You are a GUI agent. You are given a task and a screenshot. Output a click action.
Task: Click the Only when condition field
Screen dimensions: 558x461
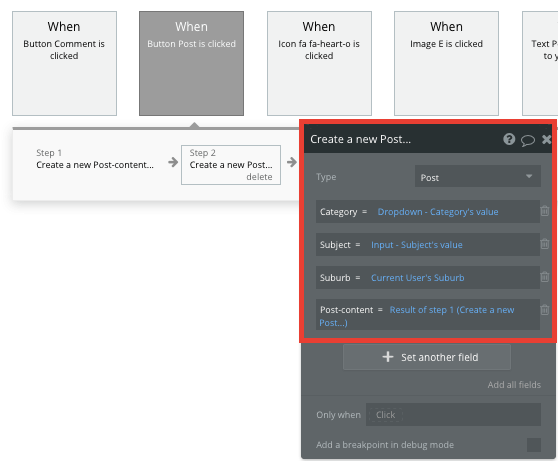point(453,415)
